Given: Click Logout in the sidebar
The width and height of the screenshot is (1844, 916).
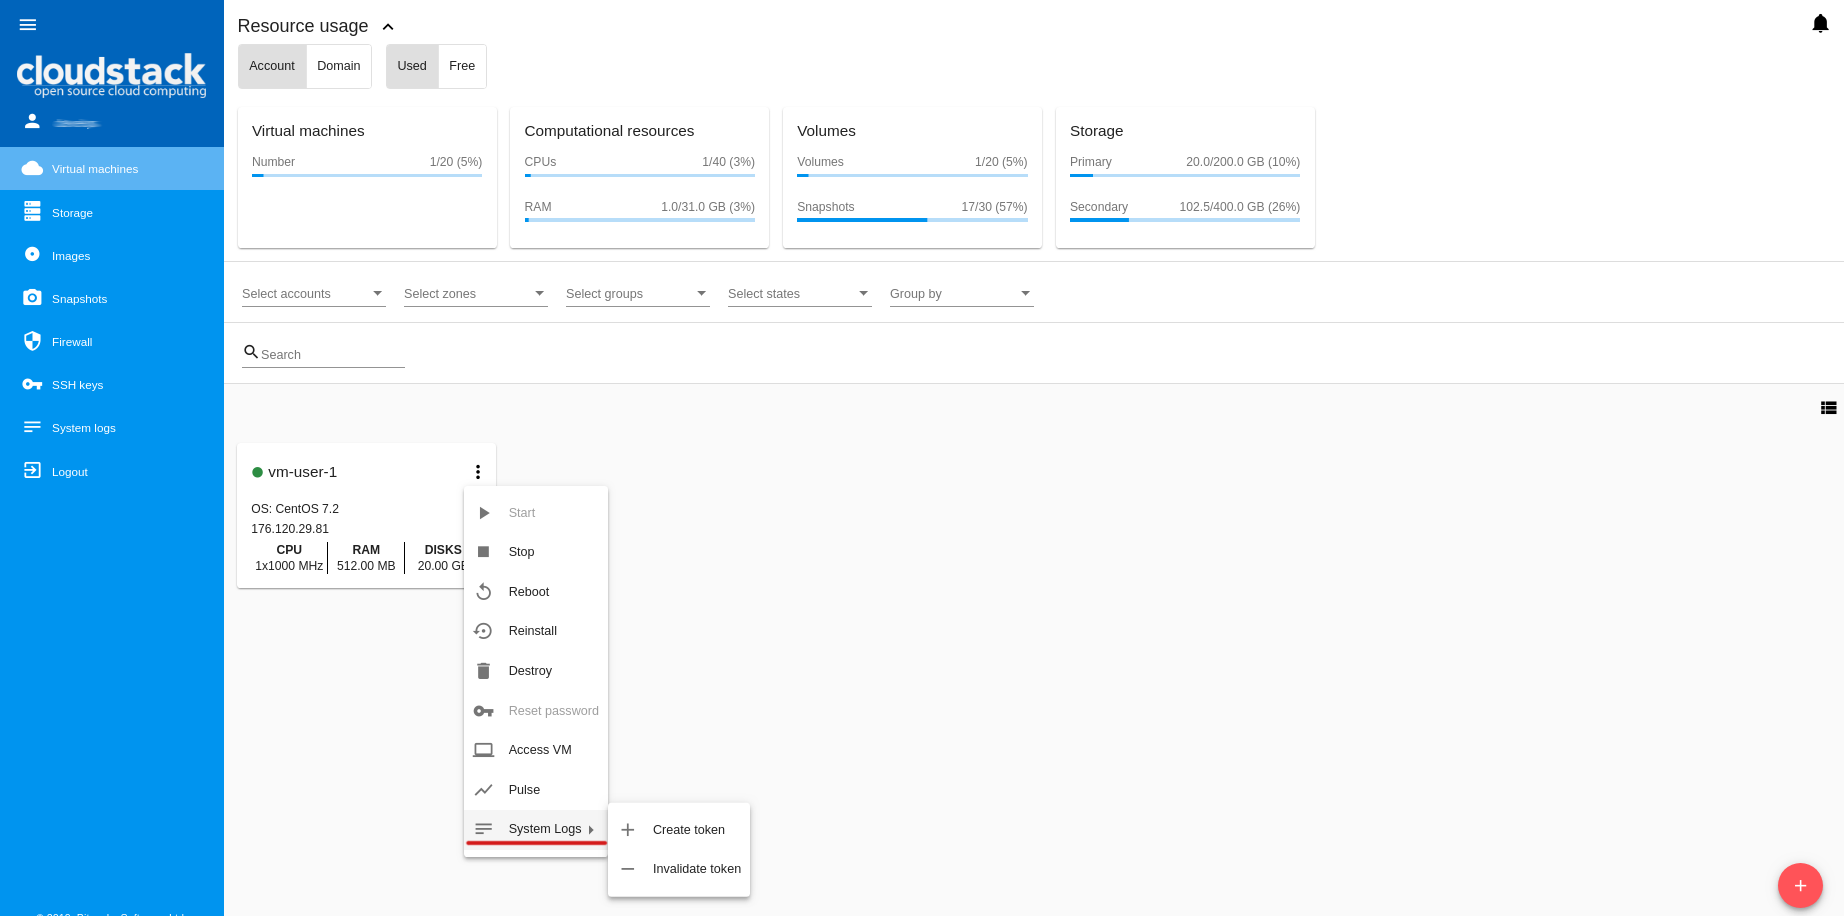Looking at the screenshot, I should click(x=112, y=471).
